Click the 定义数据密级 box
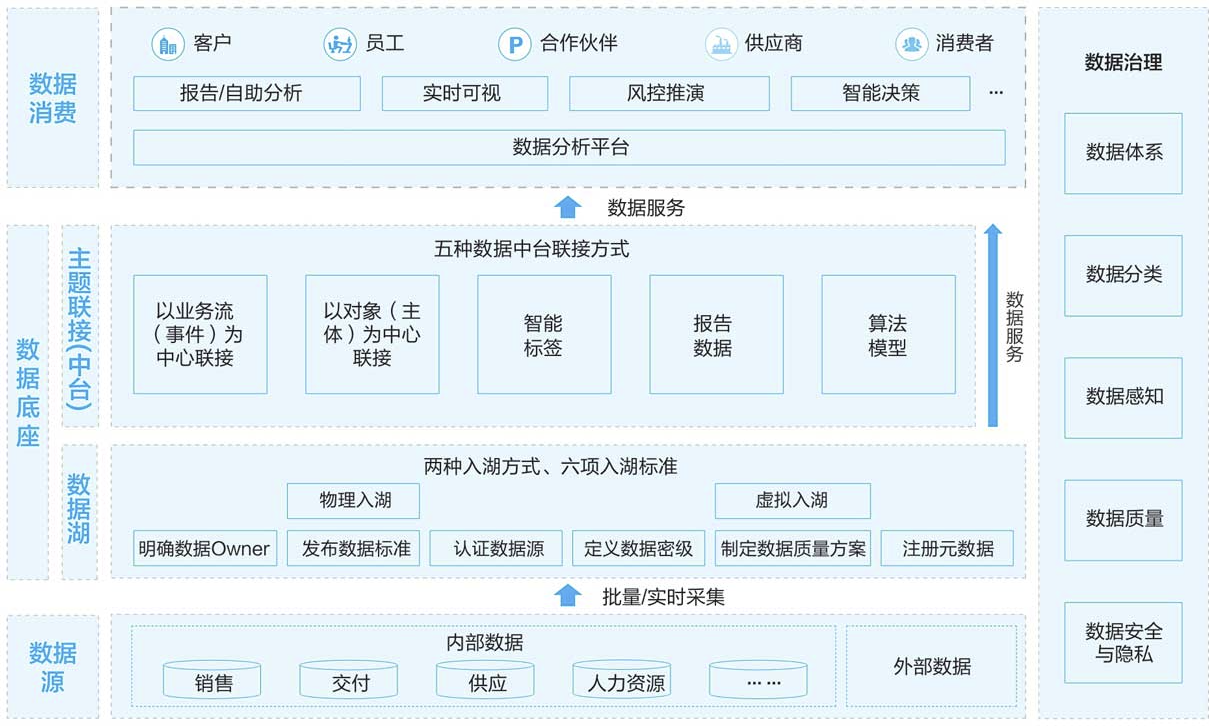 tap(639, 548)
